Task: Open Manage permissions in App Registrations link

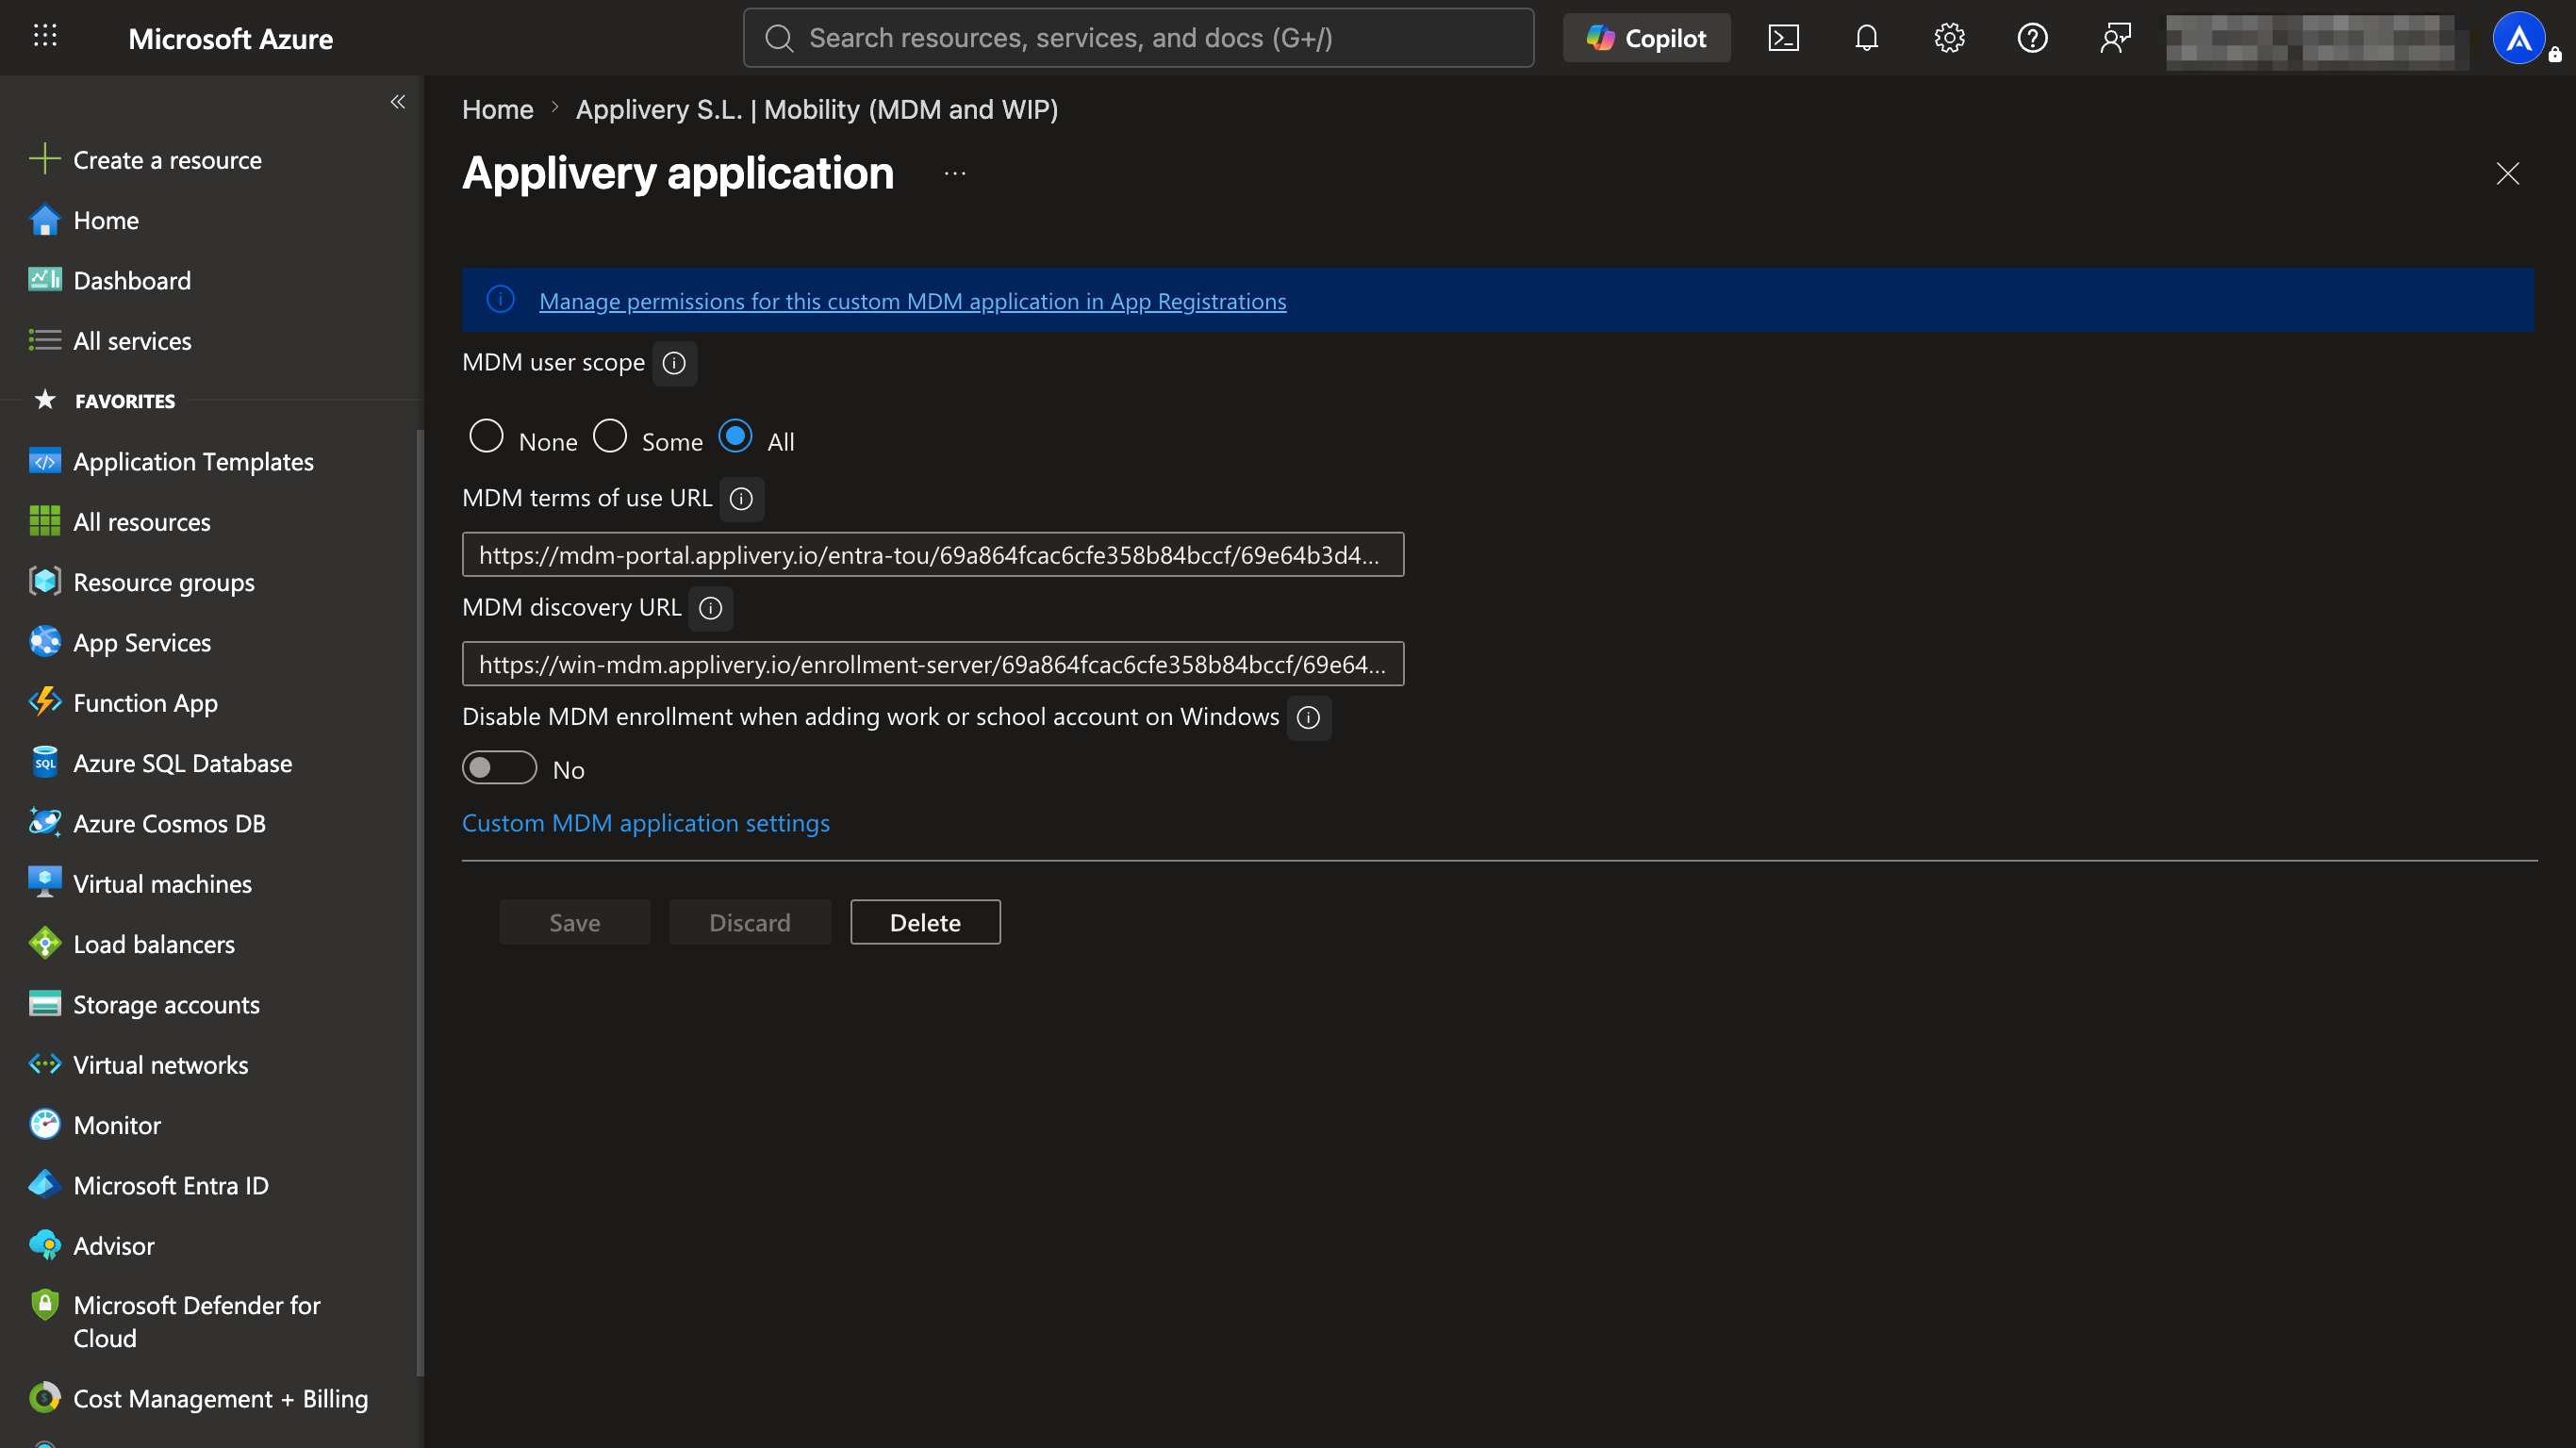Action: [x=912, y=301]
